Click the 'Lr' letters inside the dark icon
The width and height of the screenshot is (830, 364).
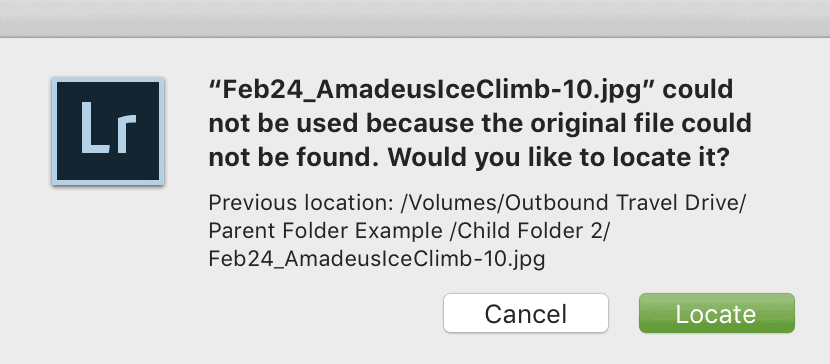[109, 129]
